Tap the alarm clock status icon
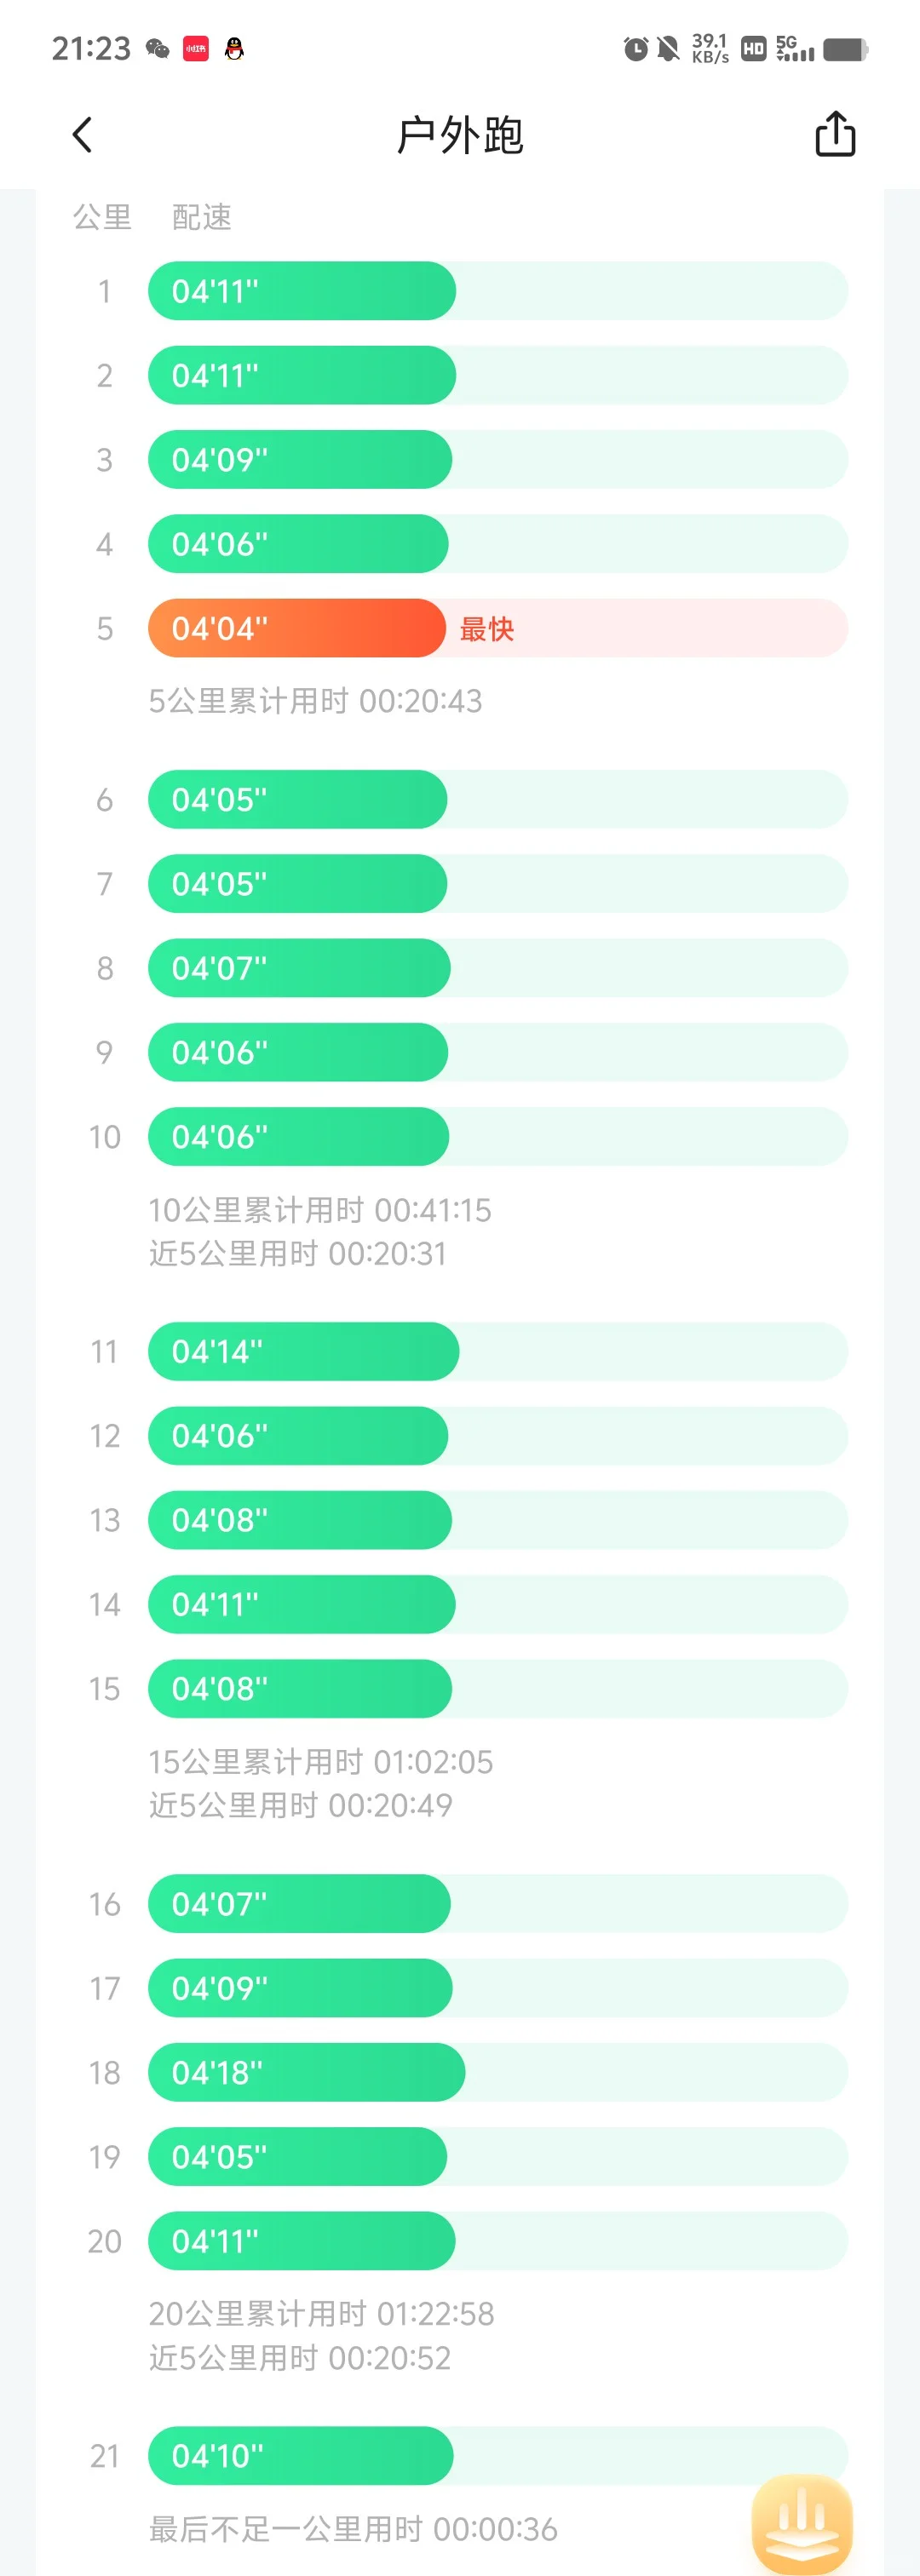The height and width of the screenshot is (2576, 920). (635, 48)
